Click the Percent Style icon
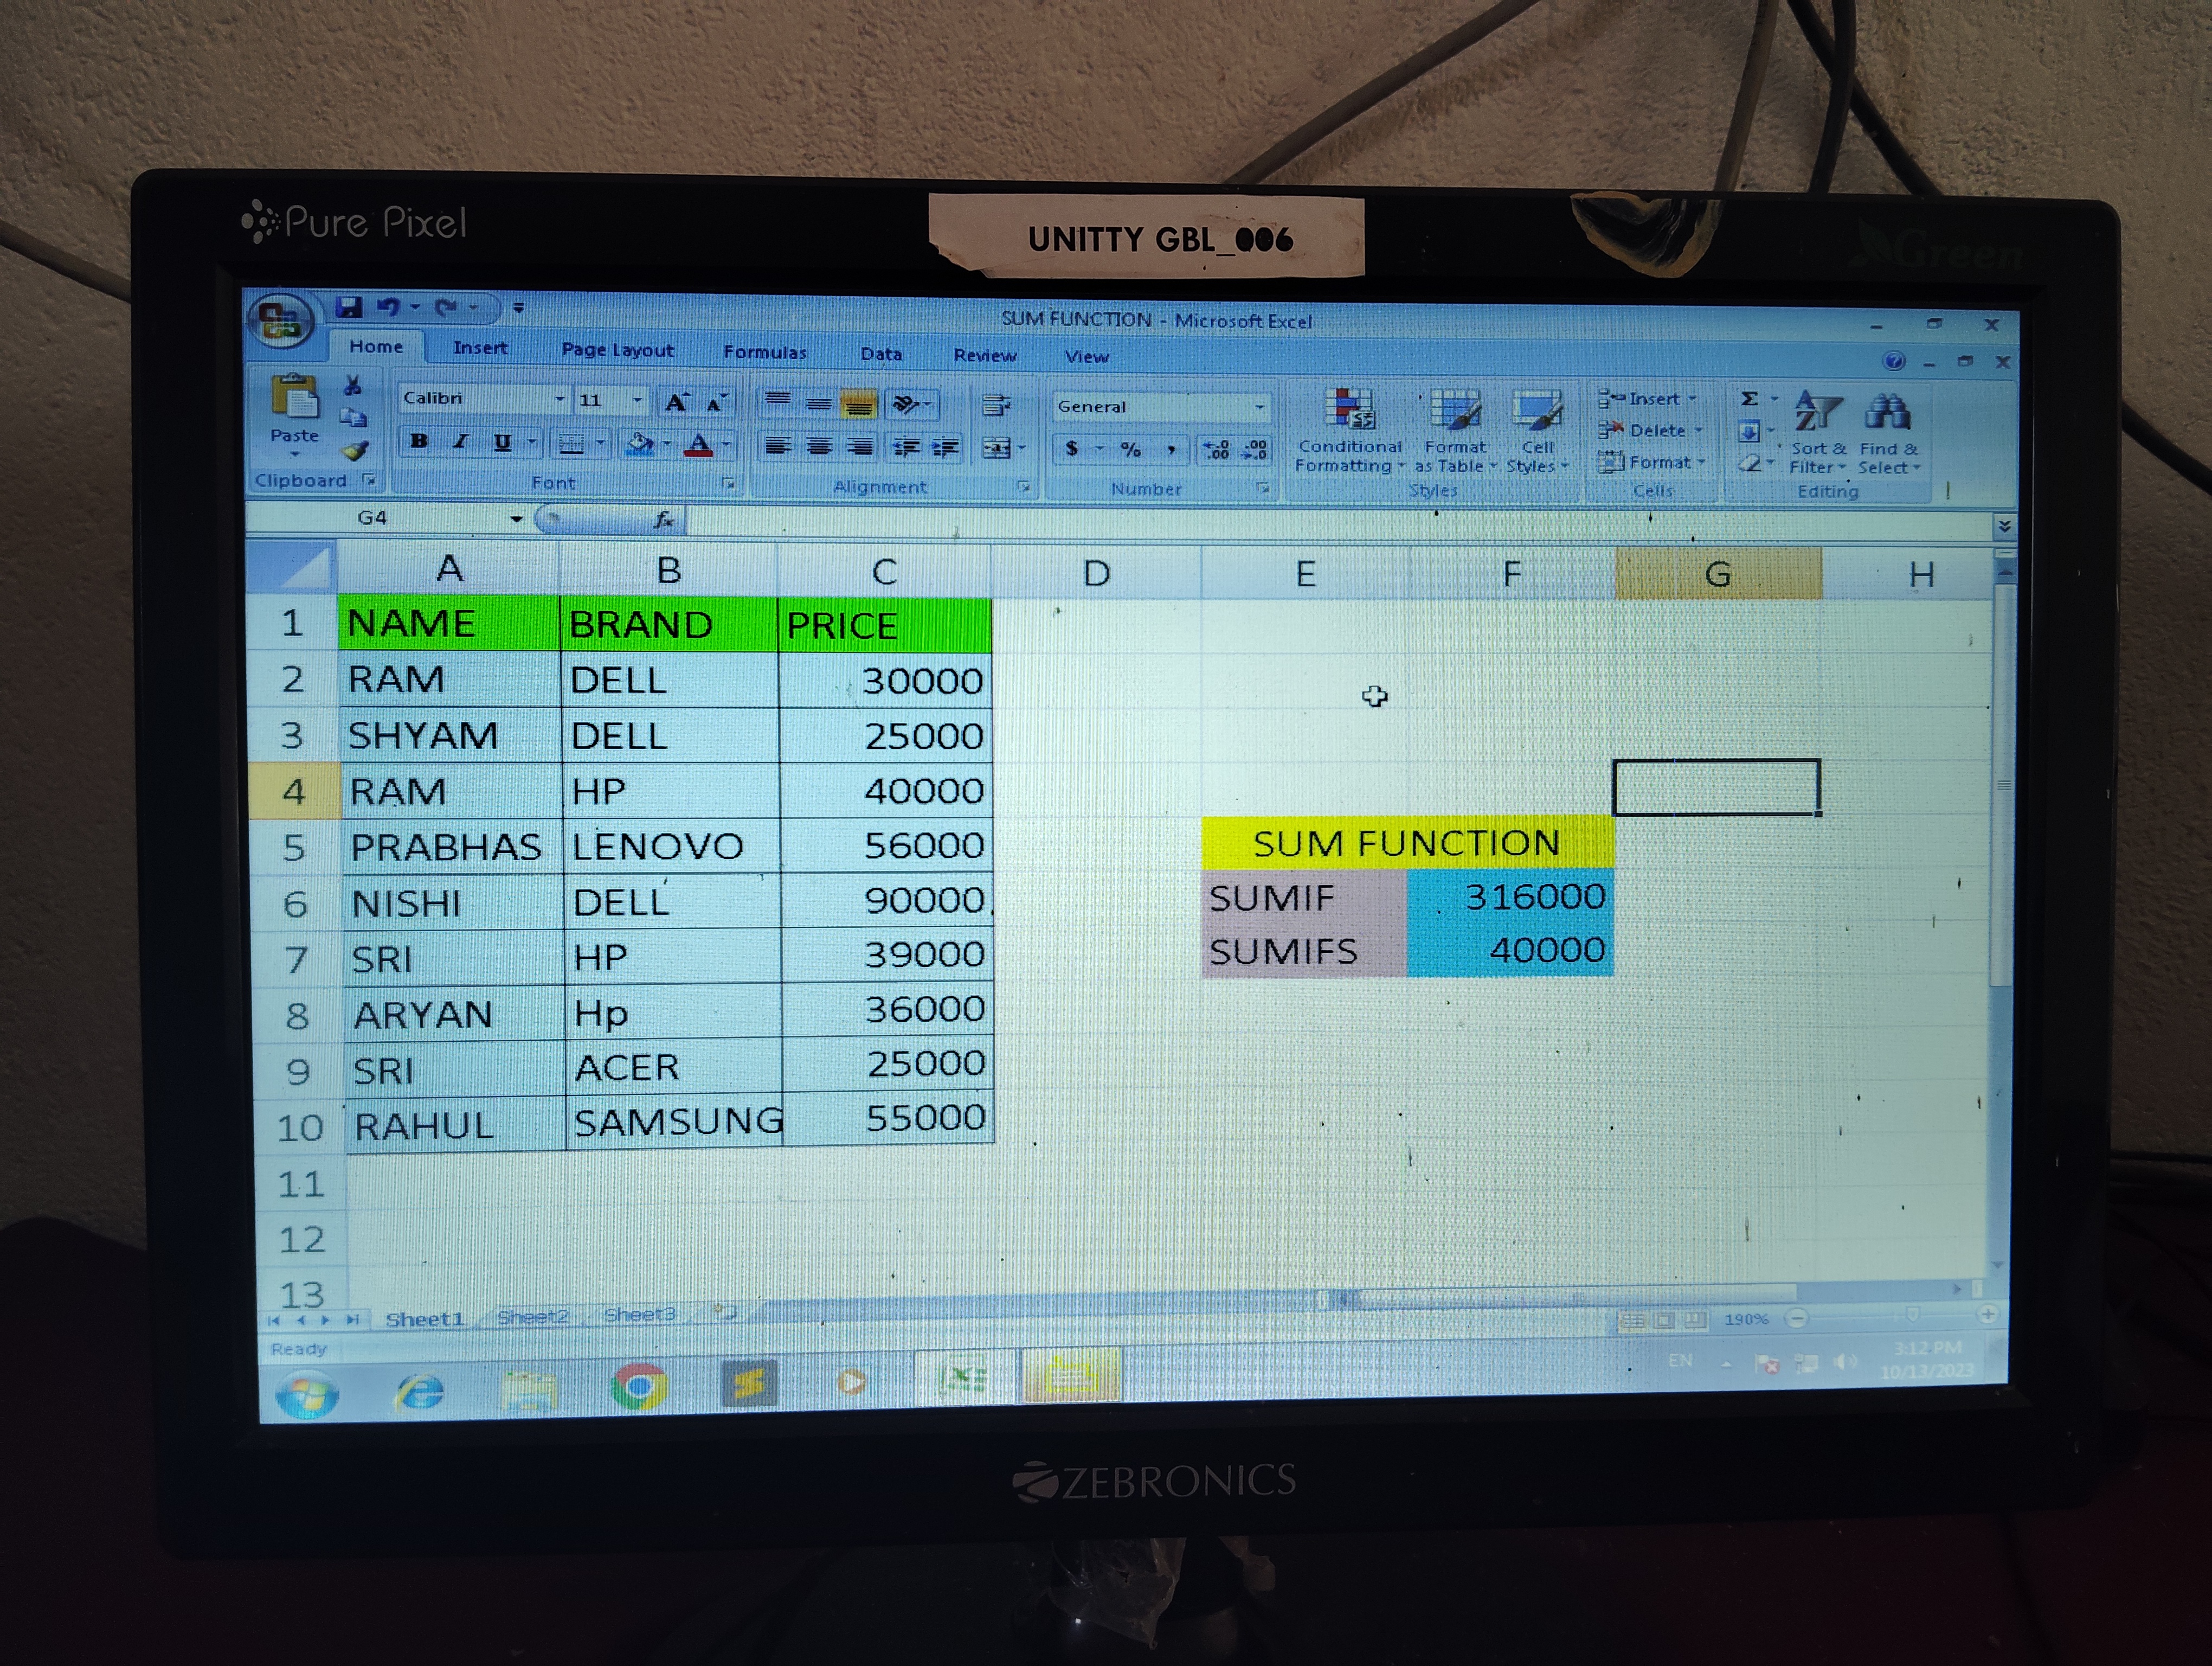Viewport: 2212px width, 1666px height. 1130,449
